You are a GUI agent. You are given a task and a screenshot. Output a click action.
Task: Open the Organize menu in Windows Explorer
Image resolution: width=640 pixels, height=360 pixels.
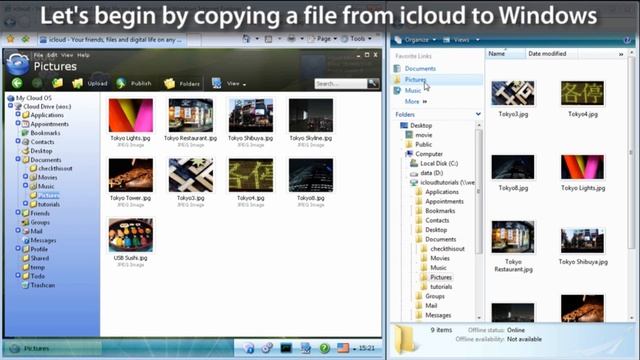tap(415, 40)
